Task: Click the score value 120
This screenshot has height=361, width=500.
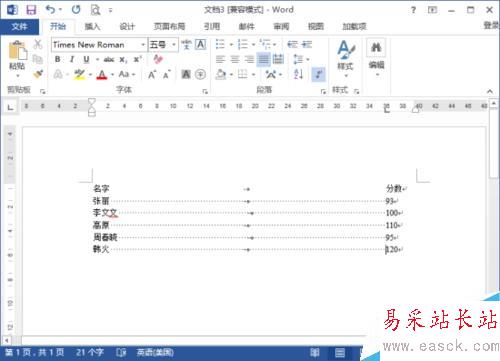Action: click(393, 249)
